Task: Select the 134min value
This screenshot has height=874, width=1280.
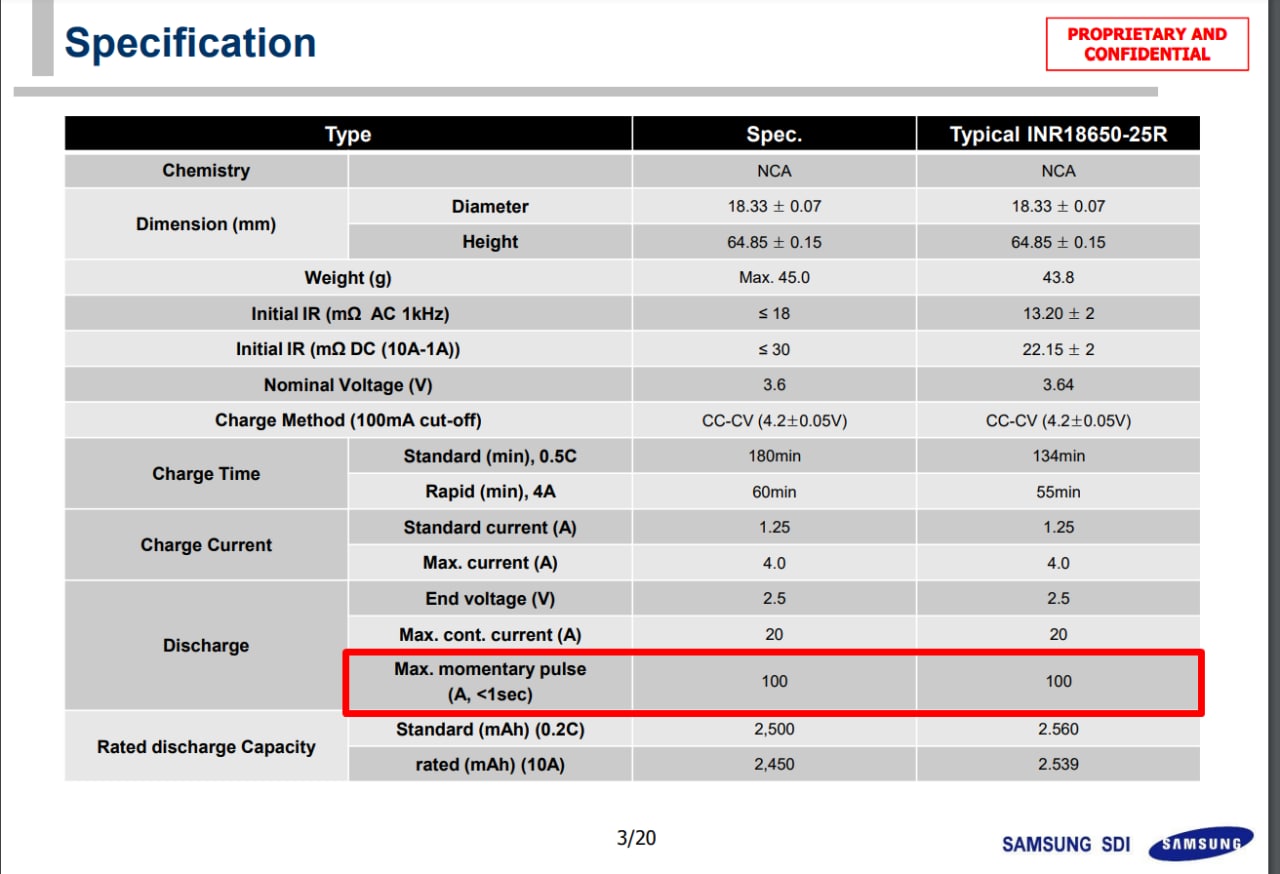Action: coord(1058,456)
